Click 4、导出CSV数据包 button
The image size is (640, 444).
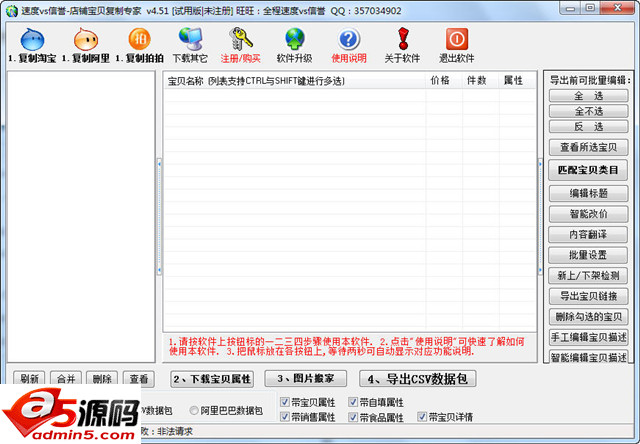click(418, 379)
